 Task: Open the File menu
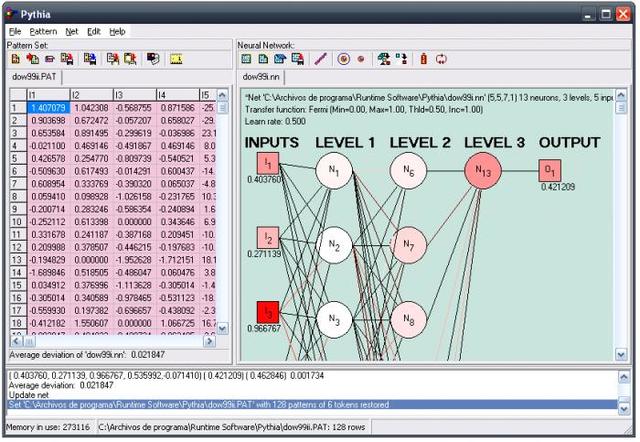point(15,31)
